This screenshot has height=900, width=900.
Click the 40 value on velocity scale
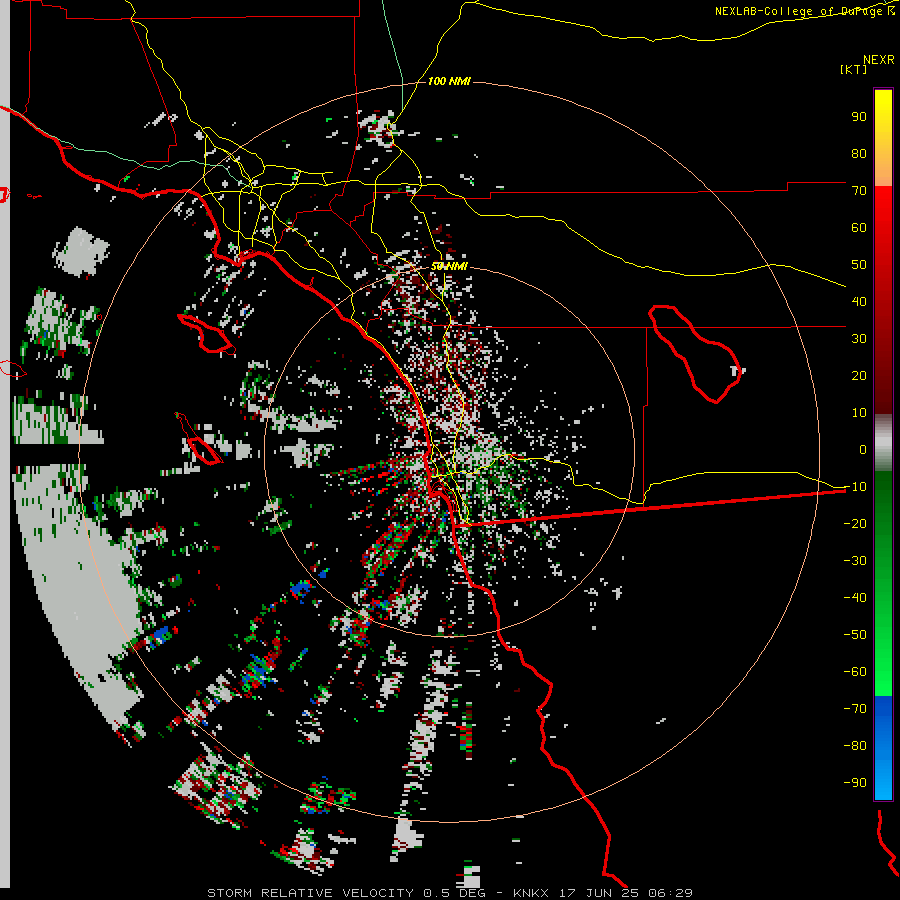coord(859,302)
